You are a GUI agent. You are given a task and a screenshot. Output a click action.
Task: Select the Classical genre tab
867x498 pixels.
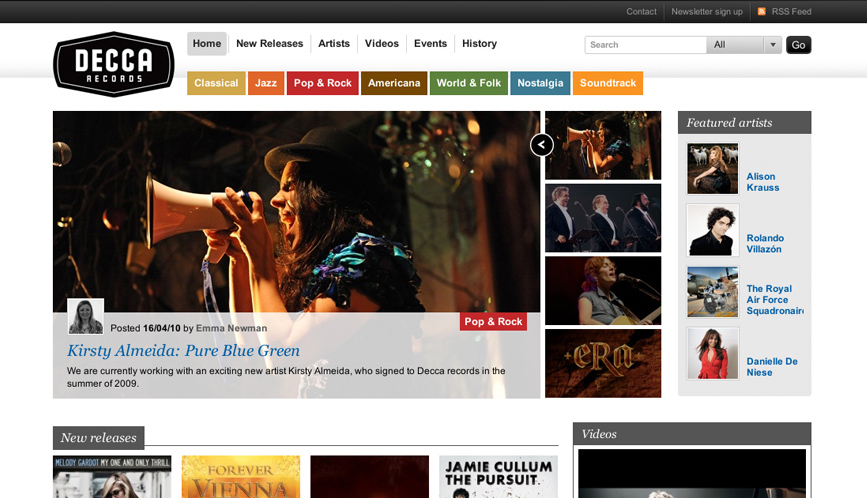coord(216,83)
